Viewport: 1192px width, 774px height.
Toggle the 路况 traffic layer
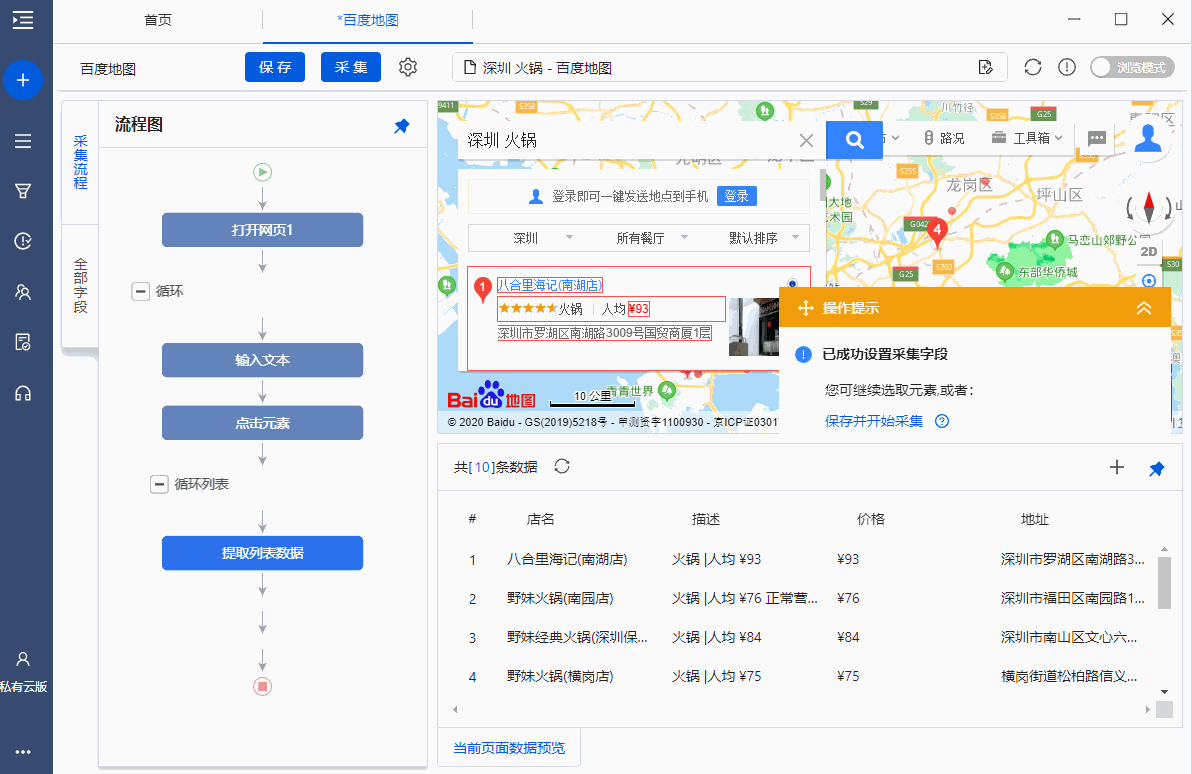coord(943,138)
